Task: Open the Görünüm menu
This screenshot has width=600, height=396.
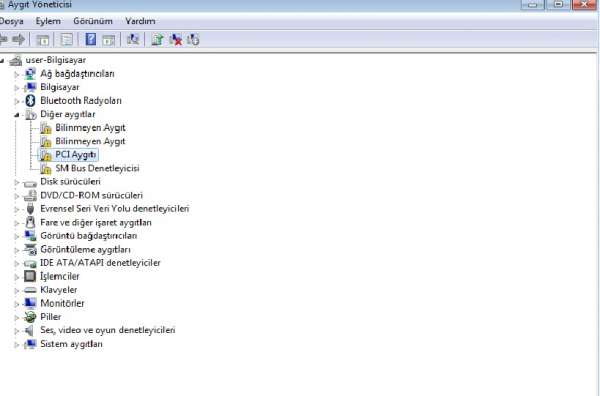Action: [93, 21]
